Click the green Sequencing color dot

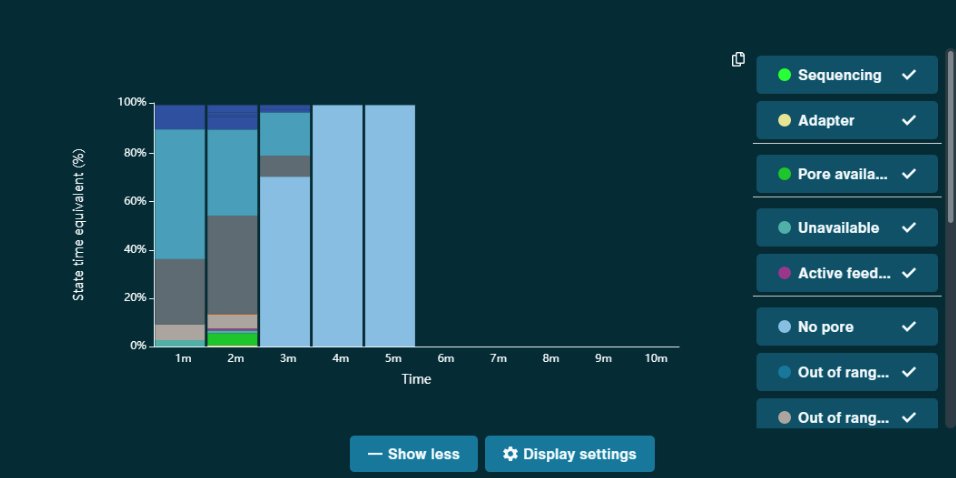(x=784, y=75)
